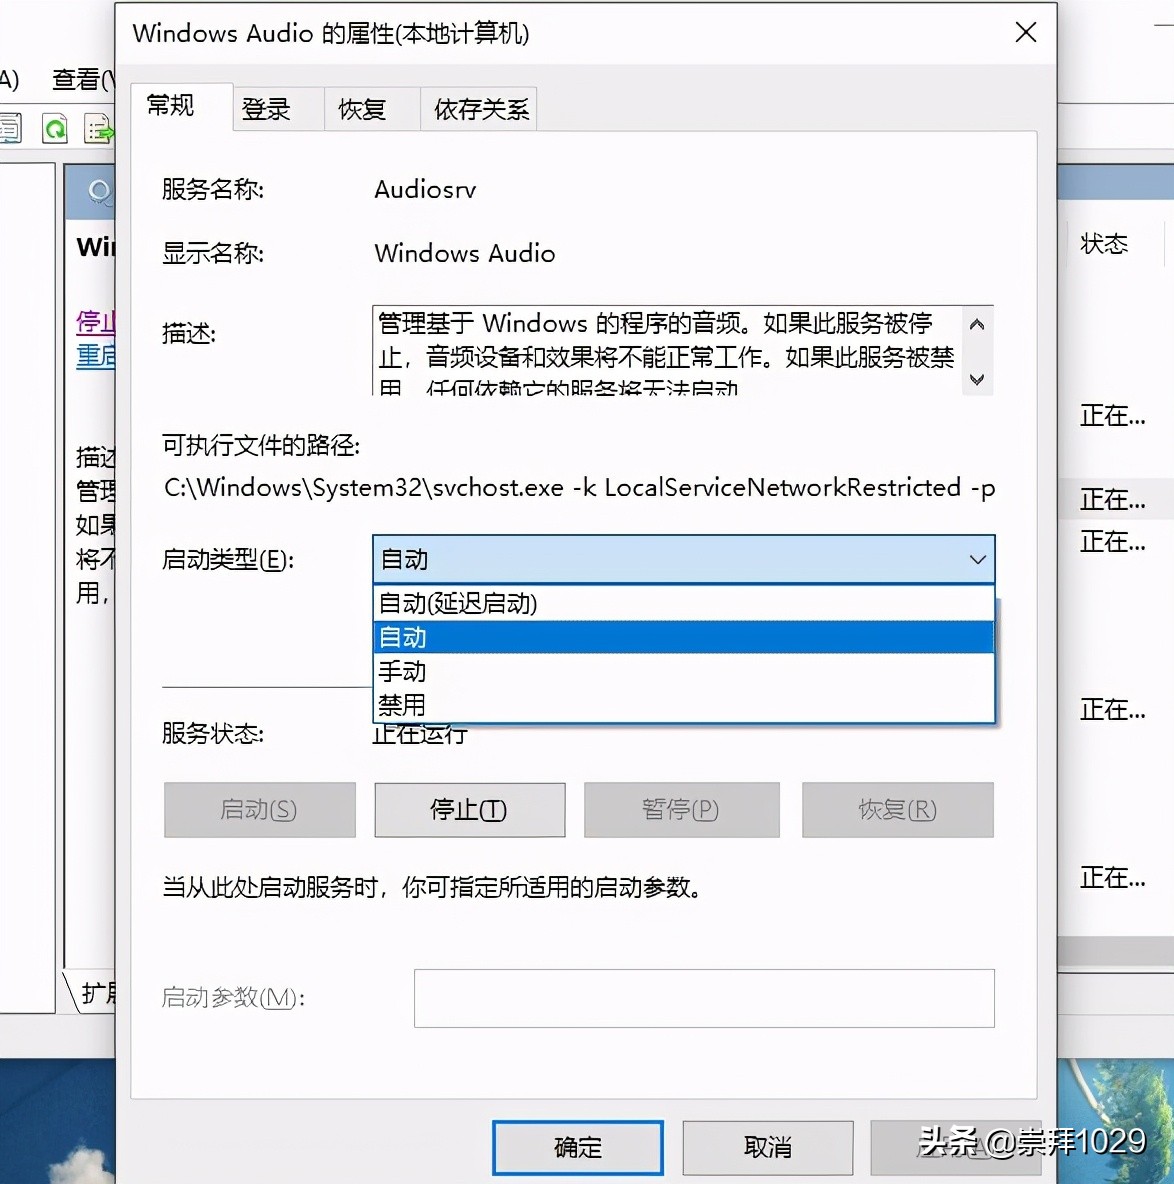Refresh the services list with the refresh icon
This screenshot has height=1184, width=1174.
point(55,129)
